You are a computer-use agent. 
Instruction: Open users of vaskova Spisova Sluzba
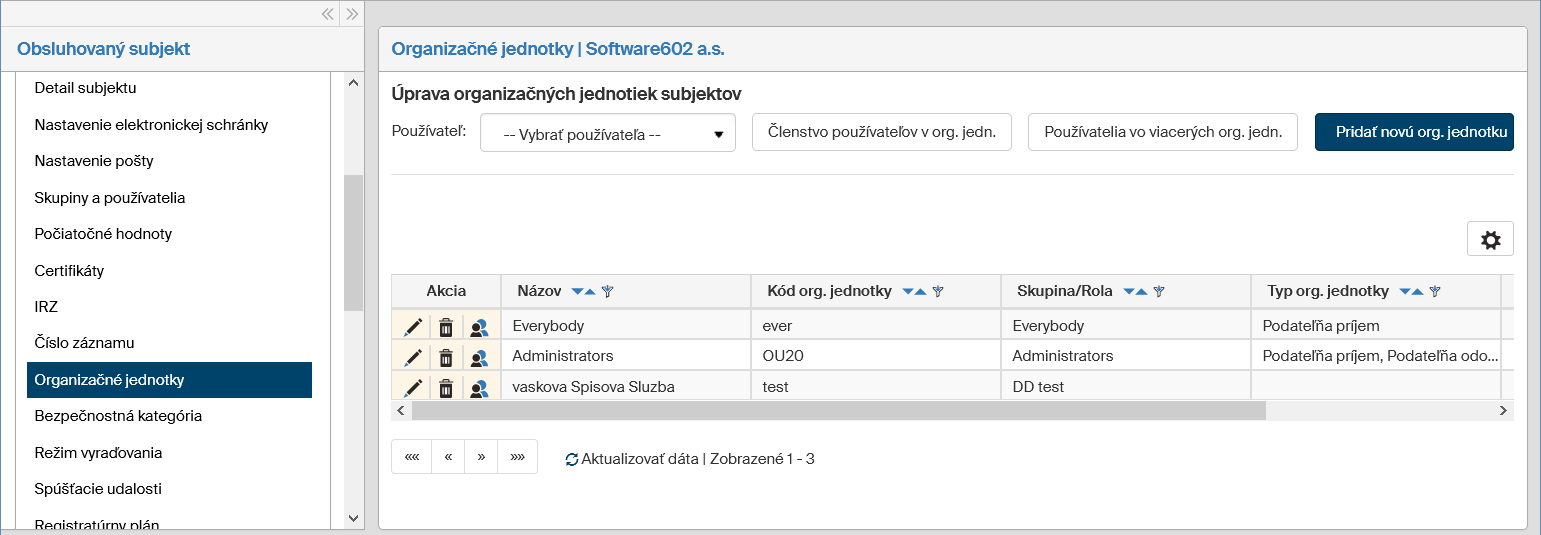point(479,388)
